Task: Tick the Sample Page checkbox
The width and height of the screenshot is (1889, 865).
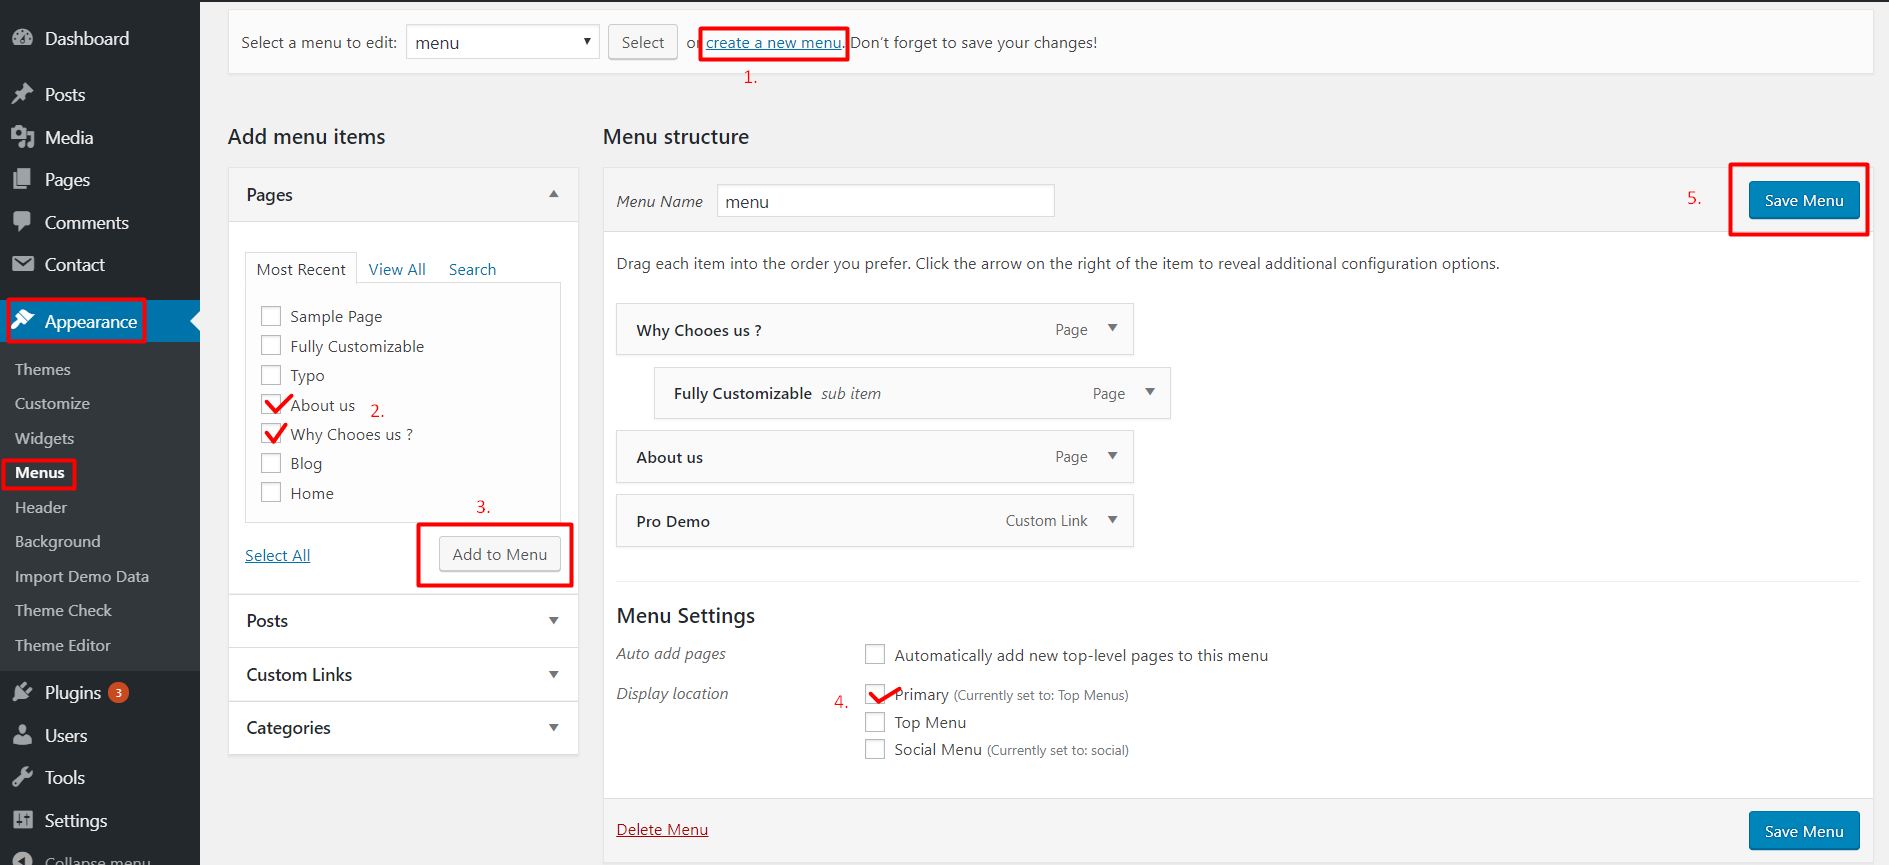Action: click(271, 316)
